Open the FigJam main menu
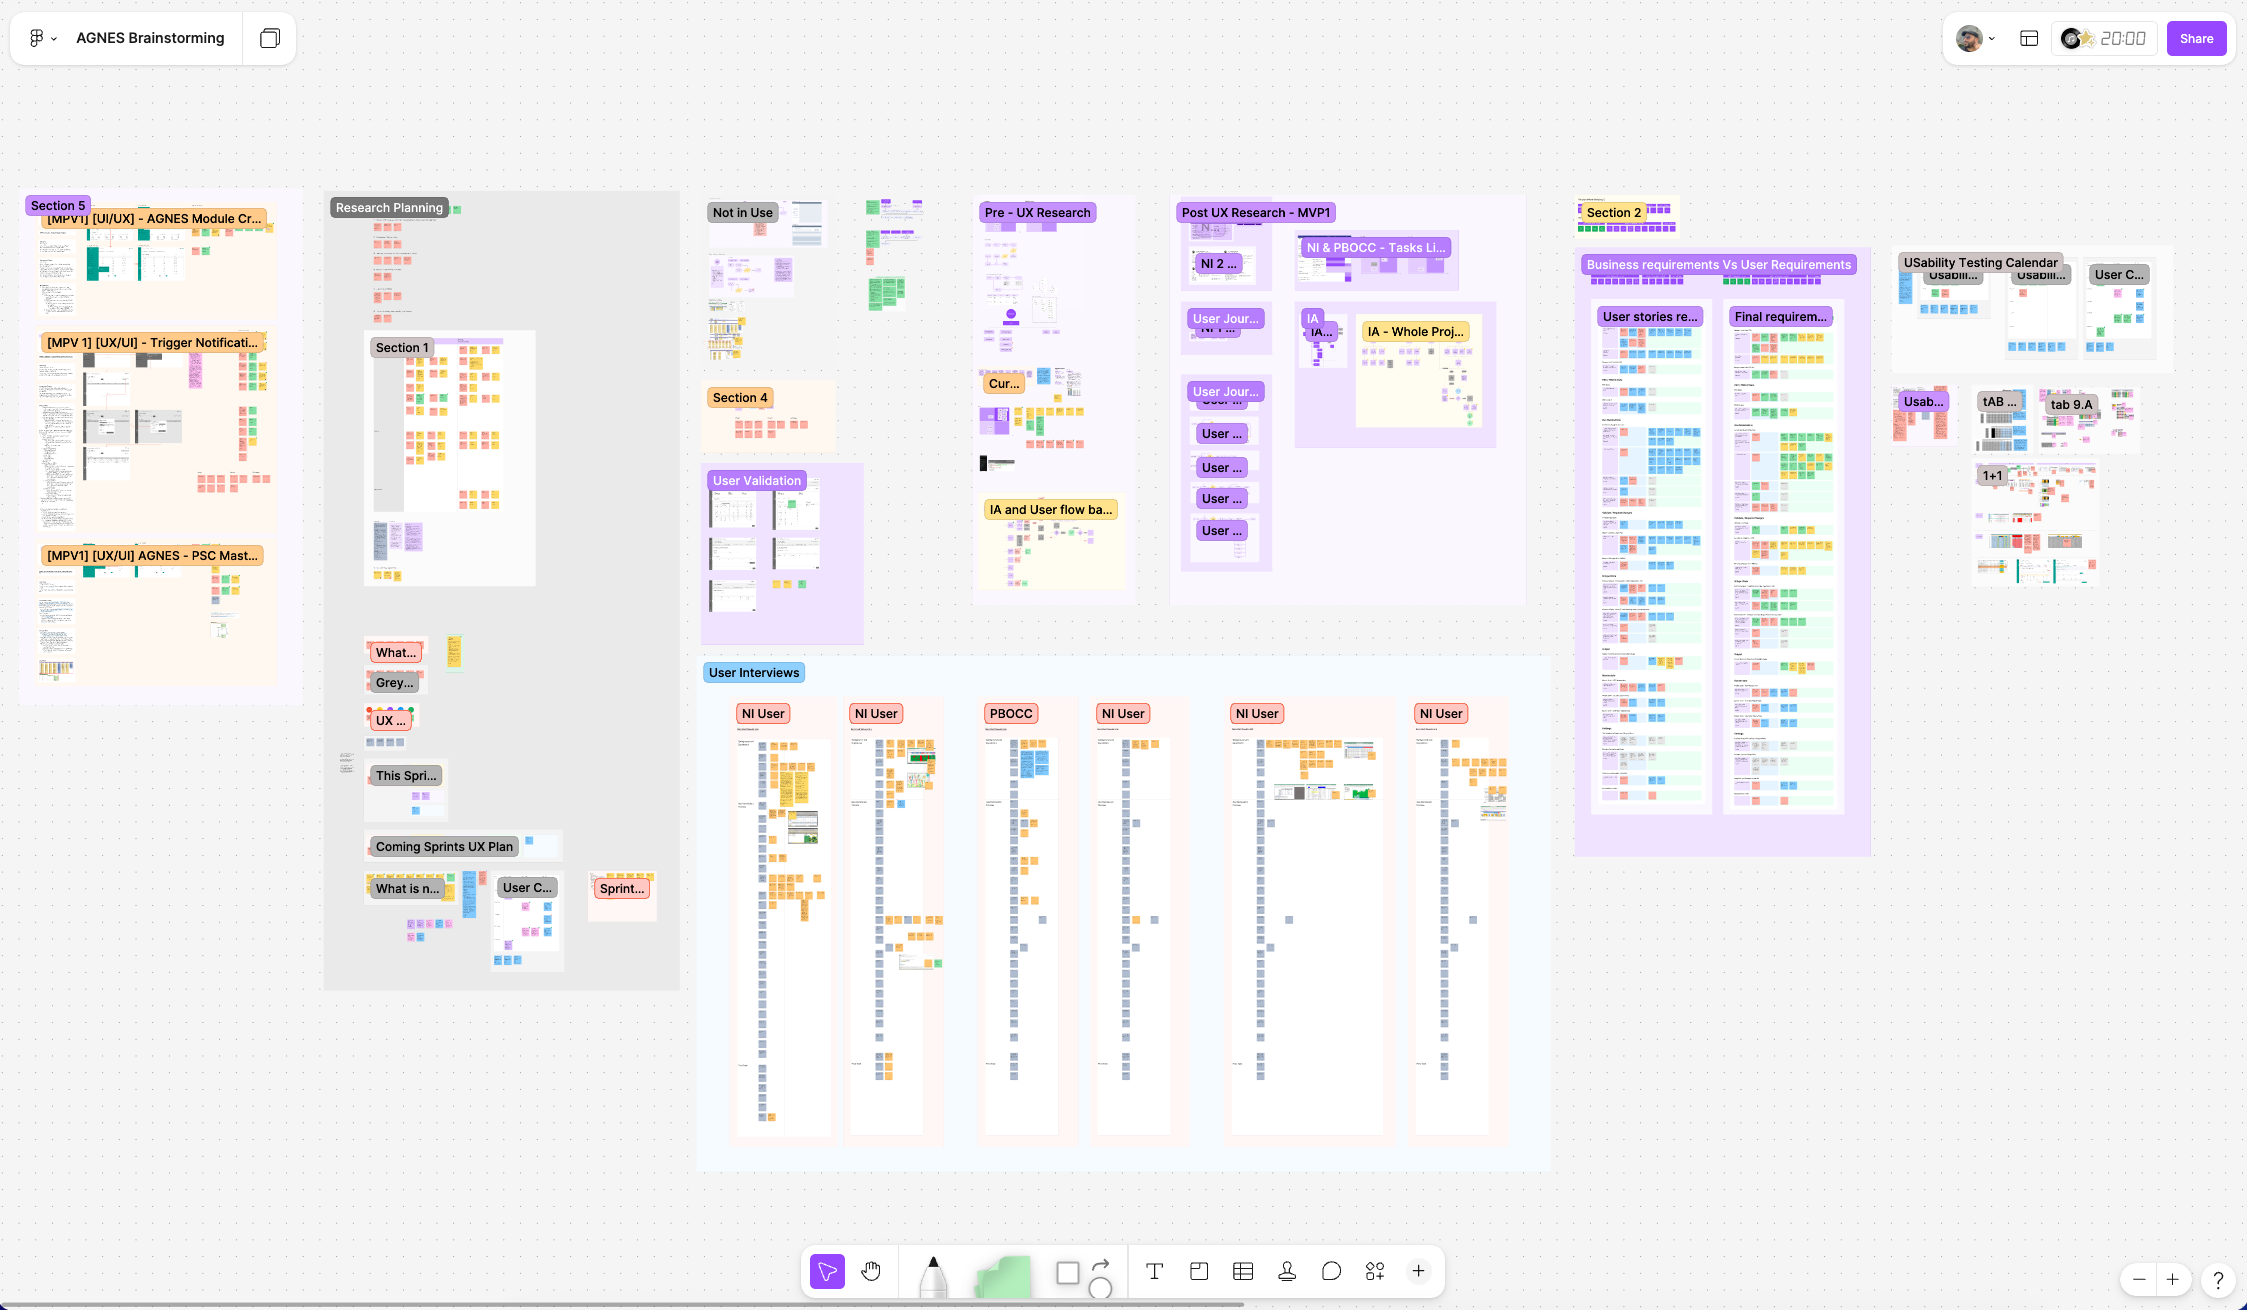Viewport: 2247px width, 1310px height. [x=42, y=38]
